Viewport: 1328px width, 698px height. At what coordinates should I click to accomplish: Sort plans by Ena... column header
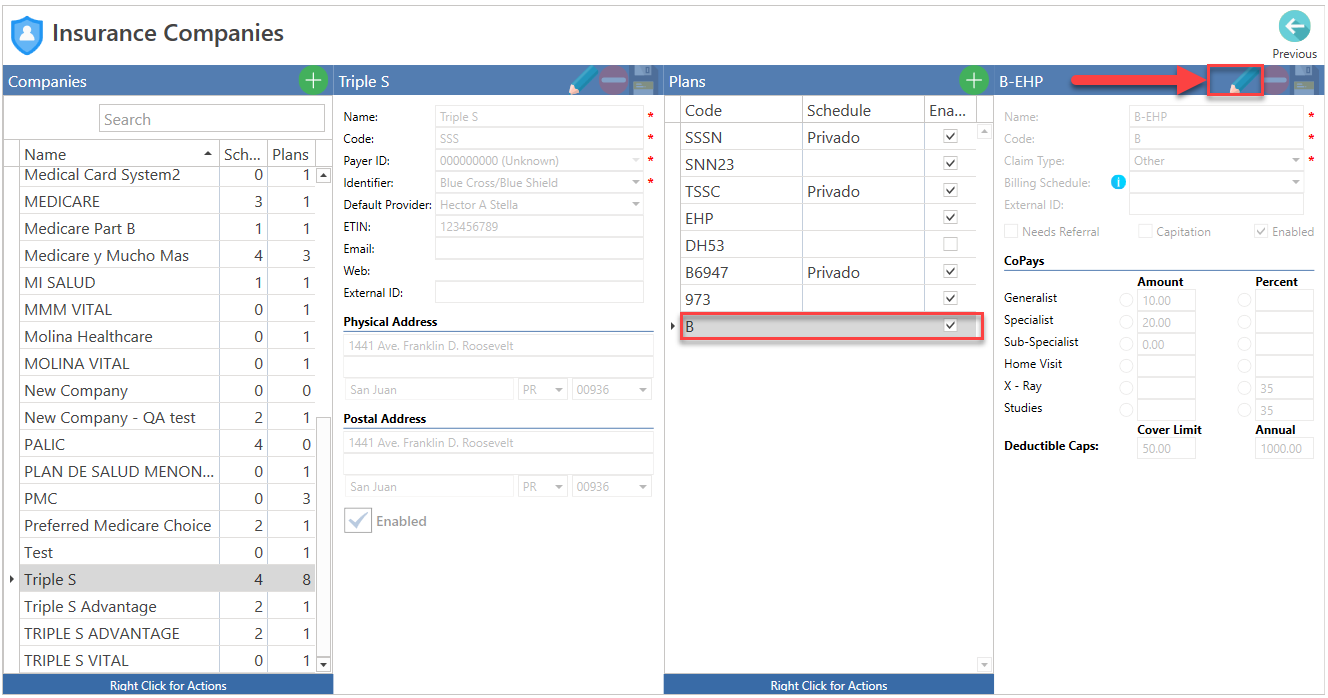[949, 110]
